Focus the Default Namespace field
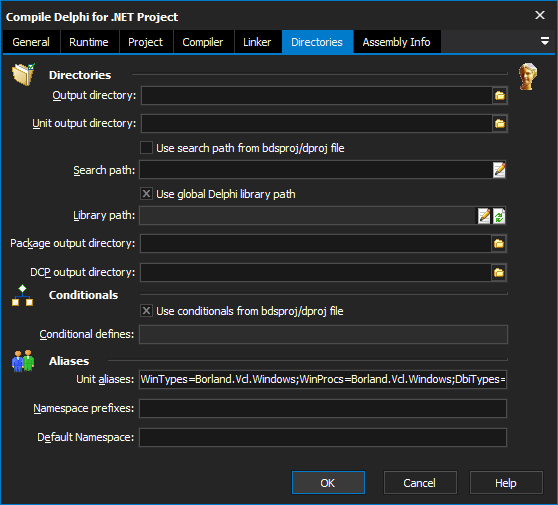 coord(323,437)
